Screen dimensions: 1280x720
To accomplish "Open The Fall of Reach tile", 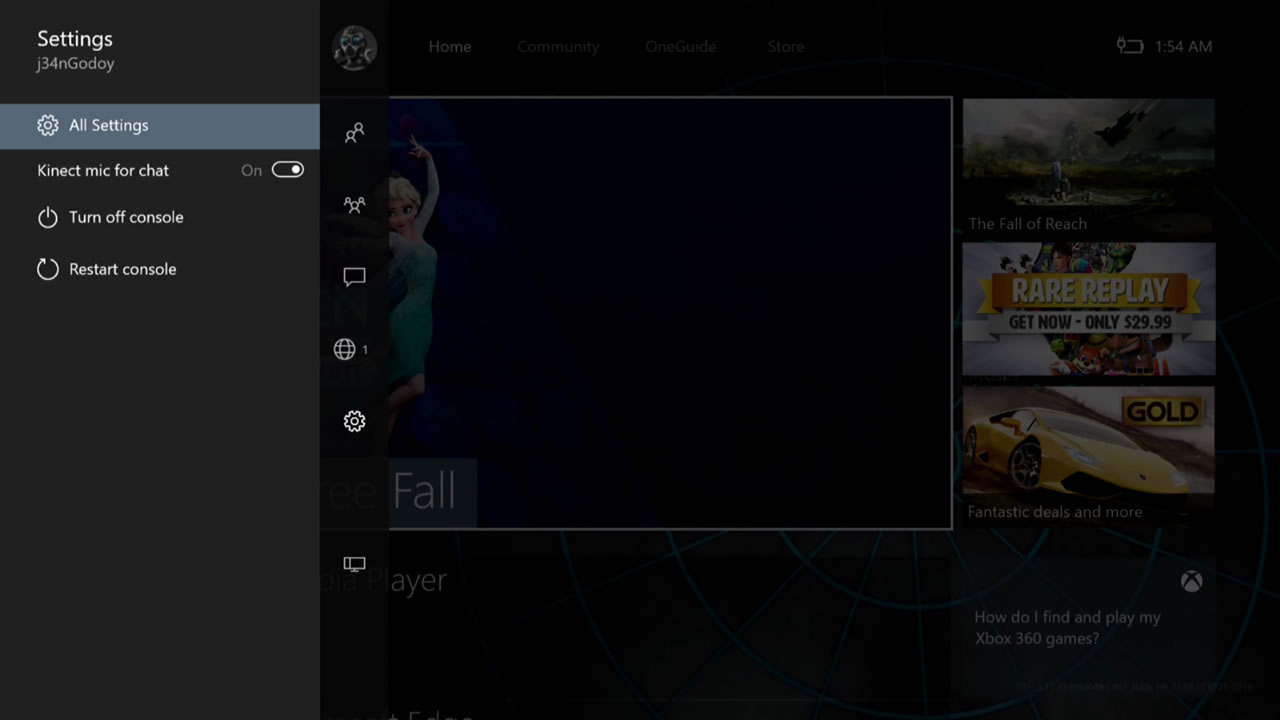I will (1089, 167).
